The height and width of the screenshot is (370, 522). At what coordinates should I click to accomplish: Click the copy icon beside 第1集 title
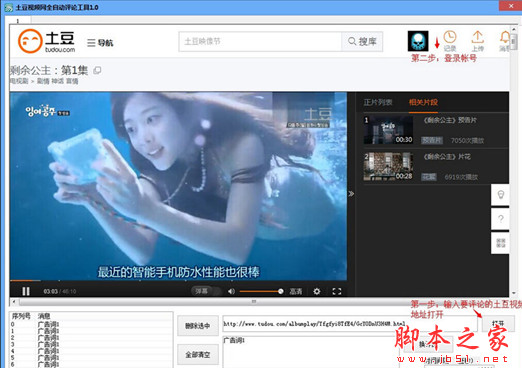point(97,70)
